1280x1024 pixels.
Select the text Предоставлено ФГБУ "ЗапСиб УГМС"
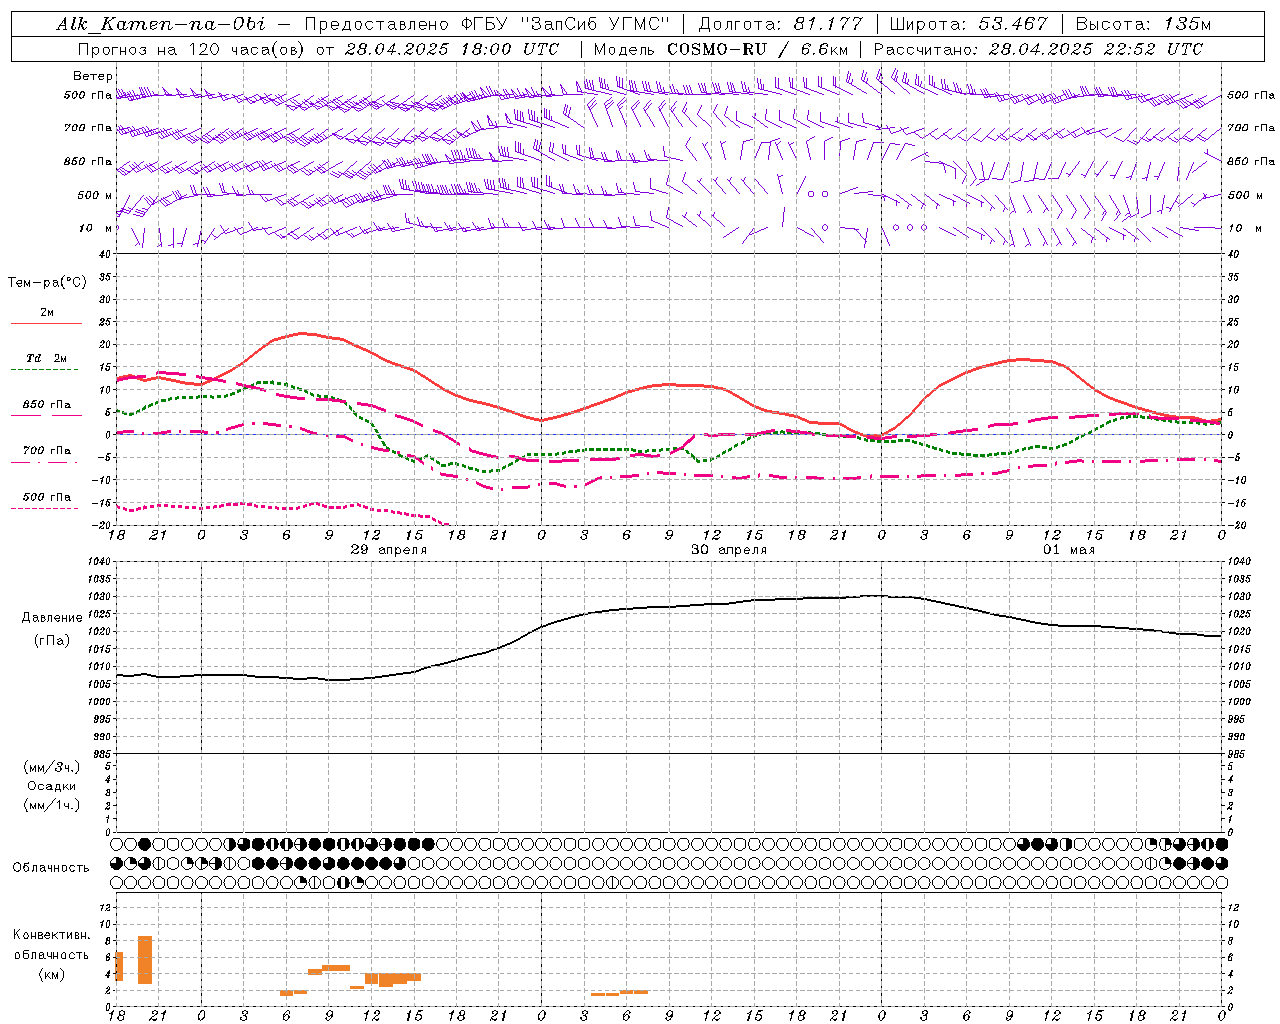(x=487, y=24)
